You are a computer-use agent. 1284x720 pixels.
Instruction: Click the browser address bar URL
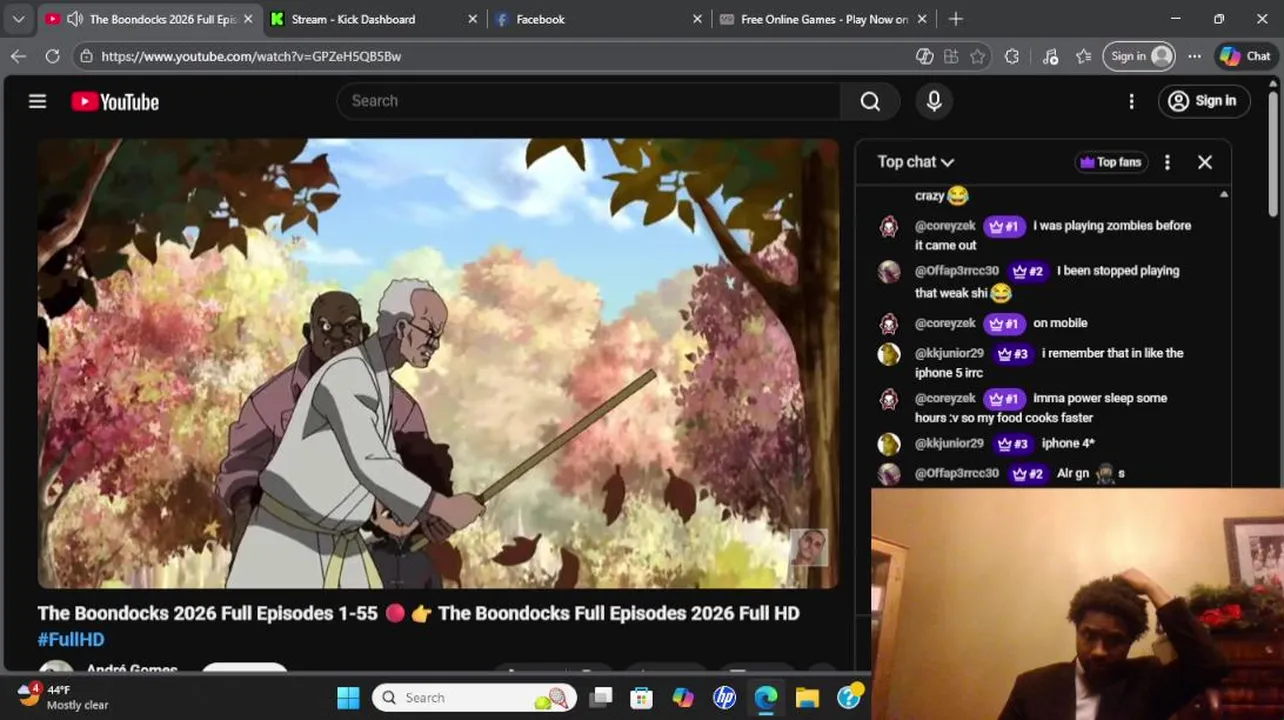[251, 56]
